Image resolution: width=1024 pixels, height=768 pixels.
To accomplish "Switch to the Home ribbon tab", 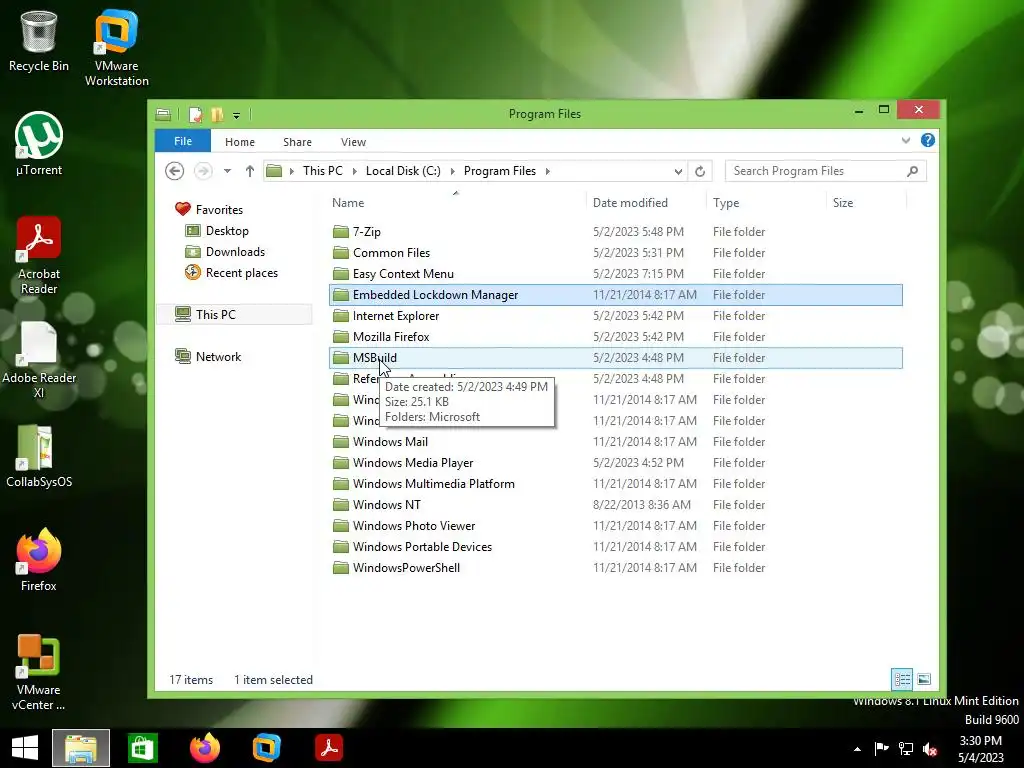I will pos(240,142).
